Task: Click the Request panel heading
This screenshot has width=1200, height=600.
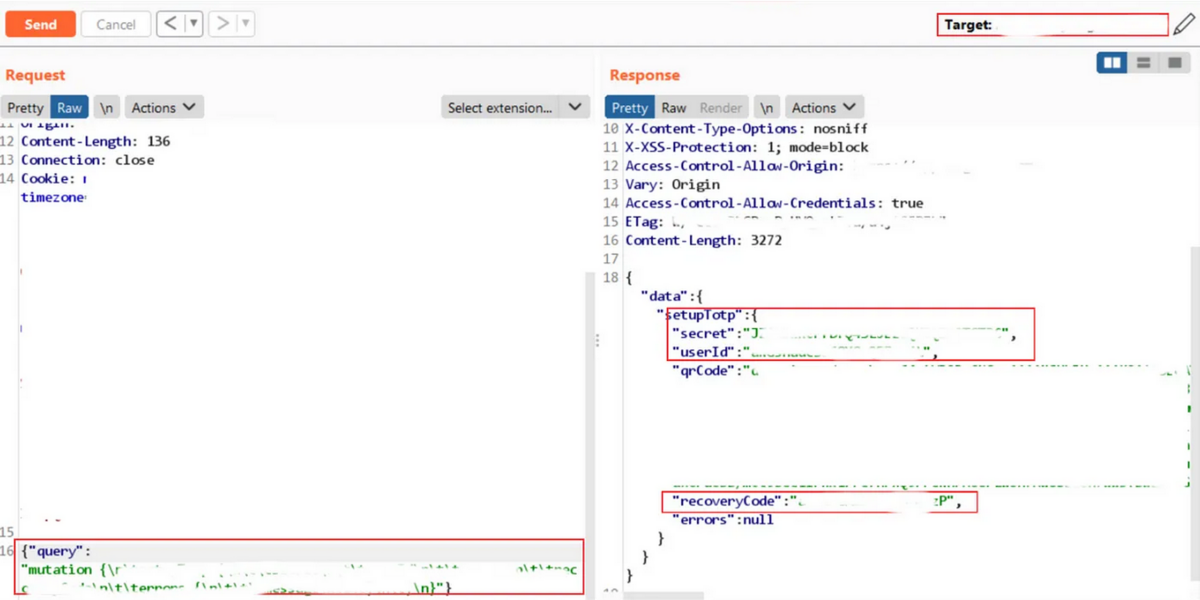Action: 35,75
